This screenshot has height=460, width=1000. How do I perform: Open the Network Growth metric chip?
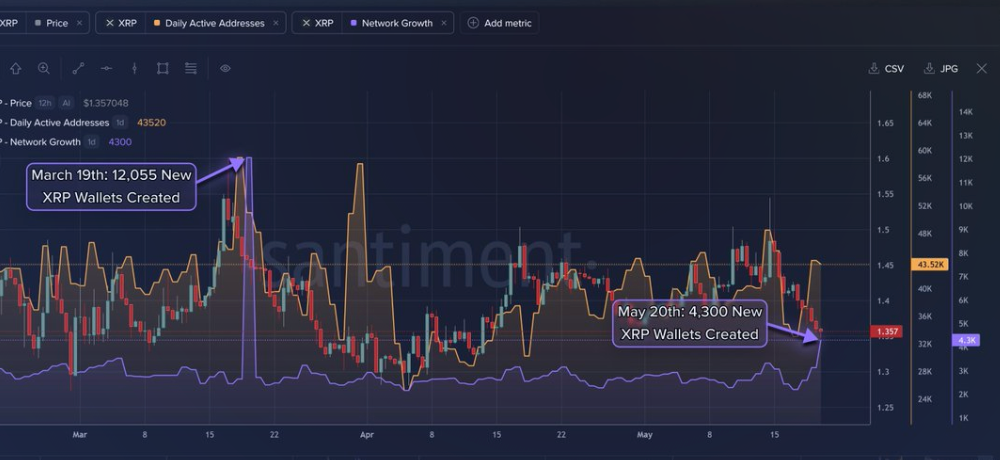pyautogui.click(x=397, y=23)
